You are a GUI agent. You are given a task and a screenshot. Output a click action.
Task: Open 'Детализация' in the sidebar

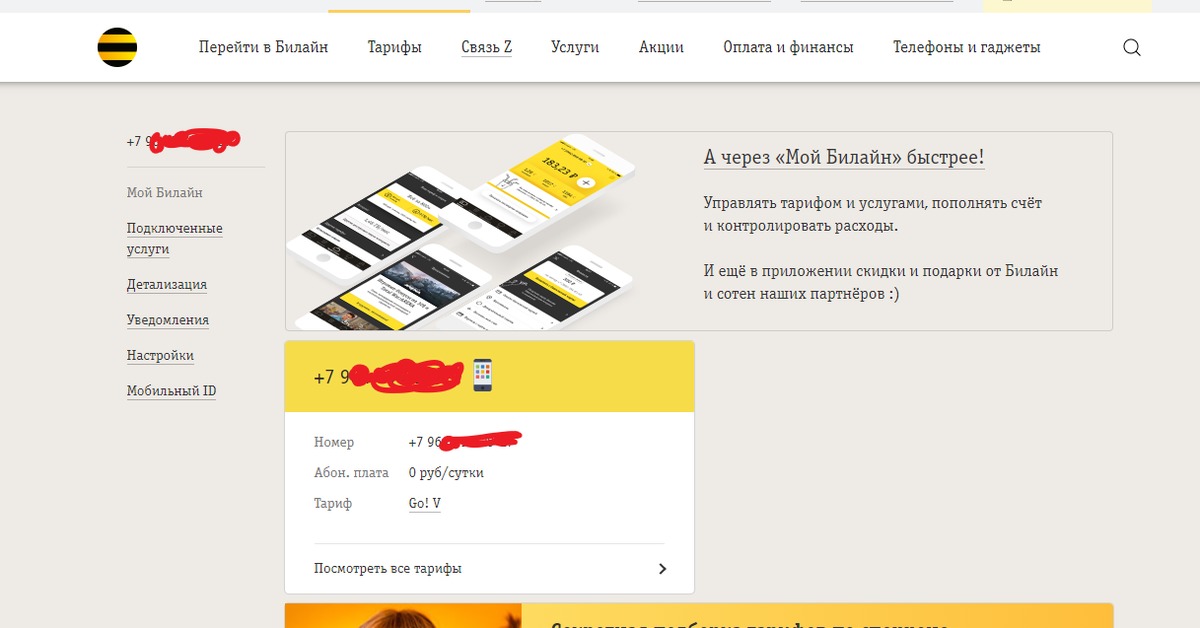167,285
